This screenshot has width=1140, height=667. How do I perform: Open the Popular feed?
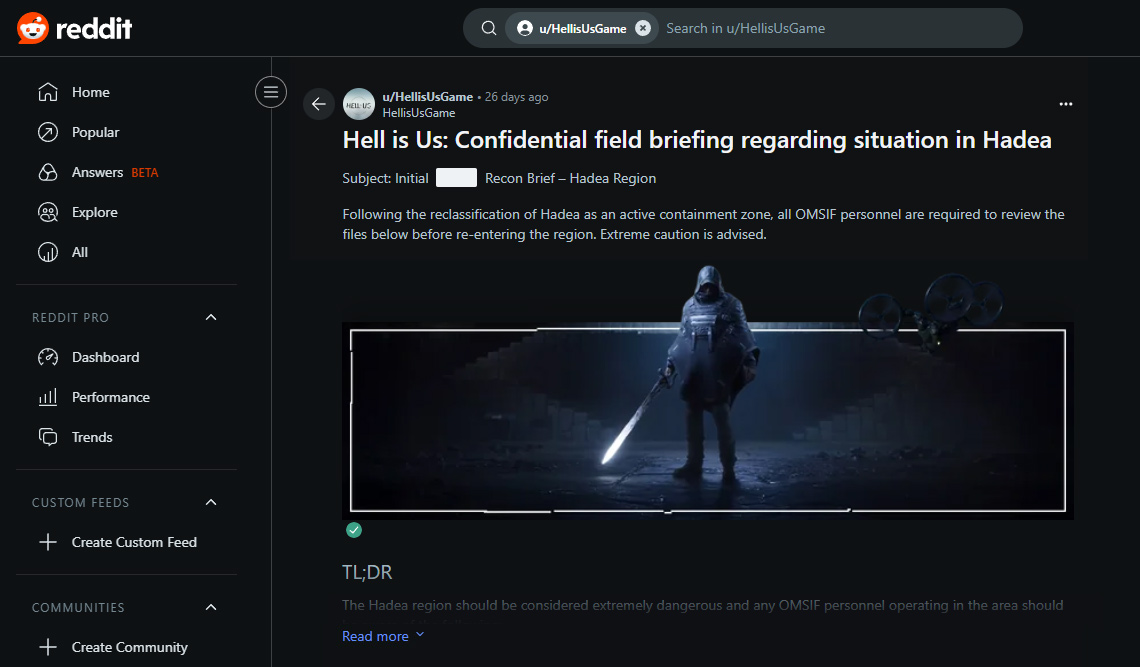(95, 132)
